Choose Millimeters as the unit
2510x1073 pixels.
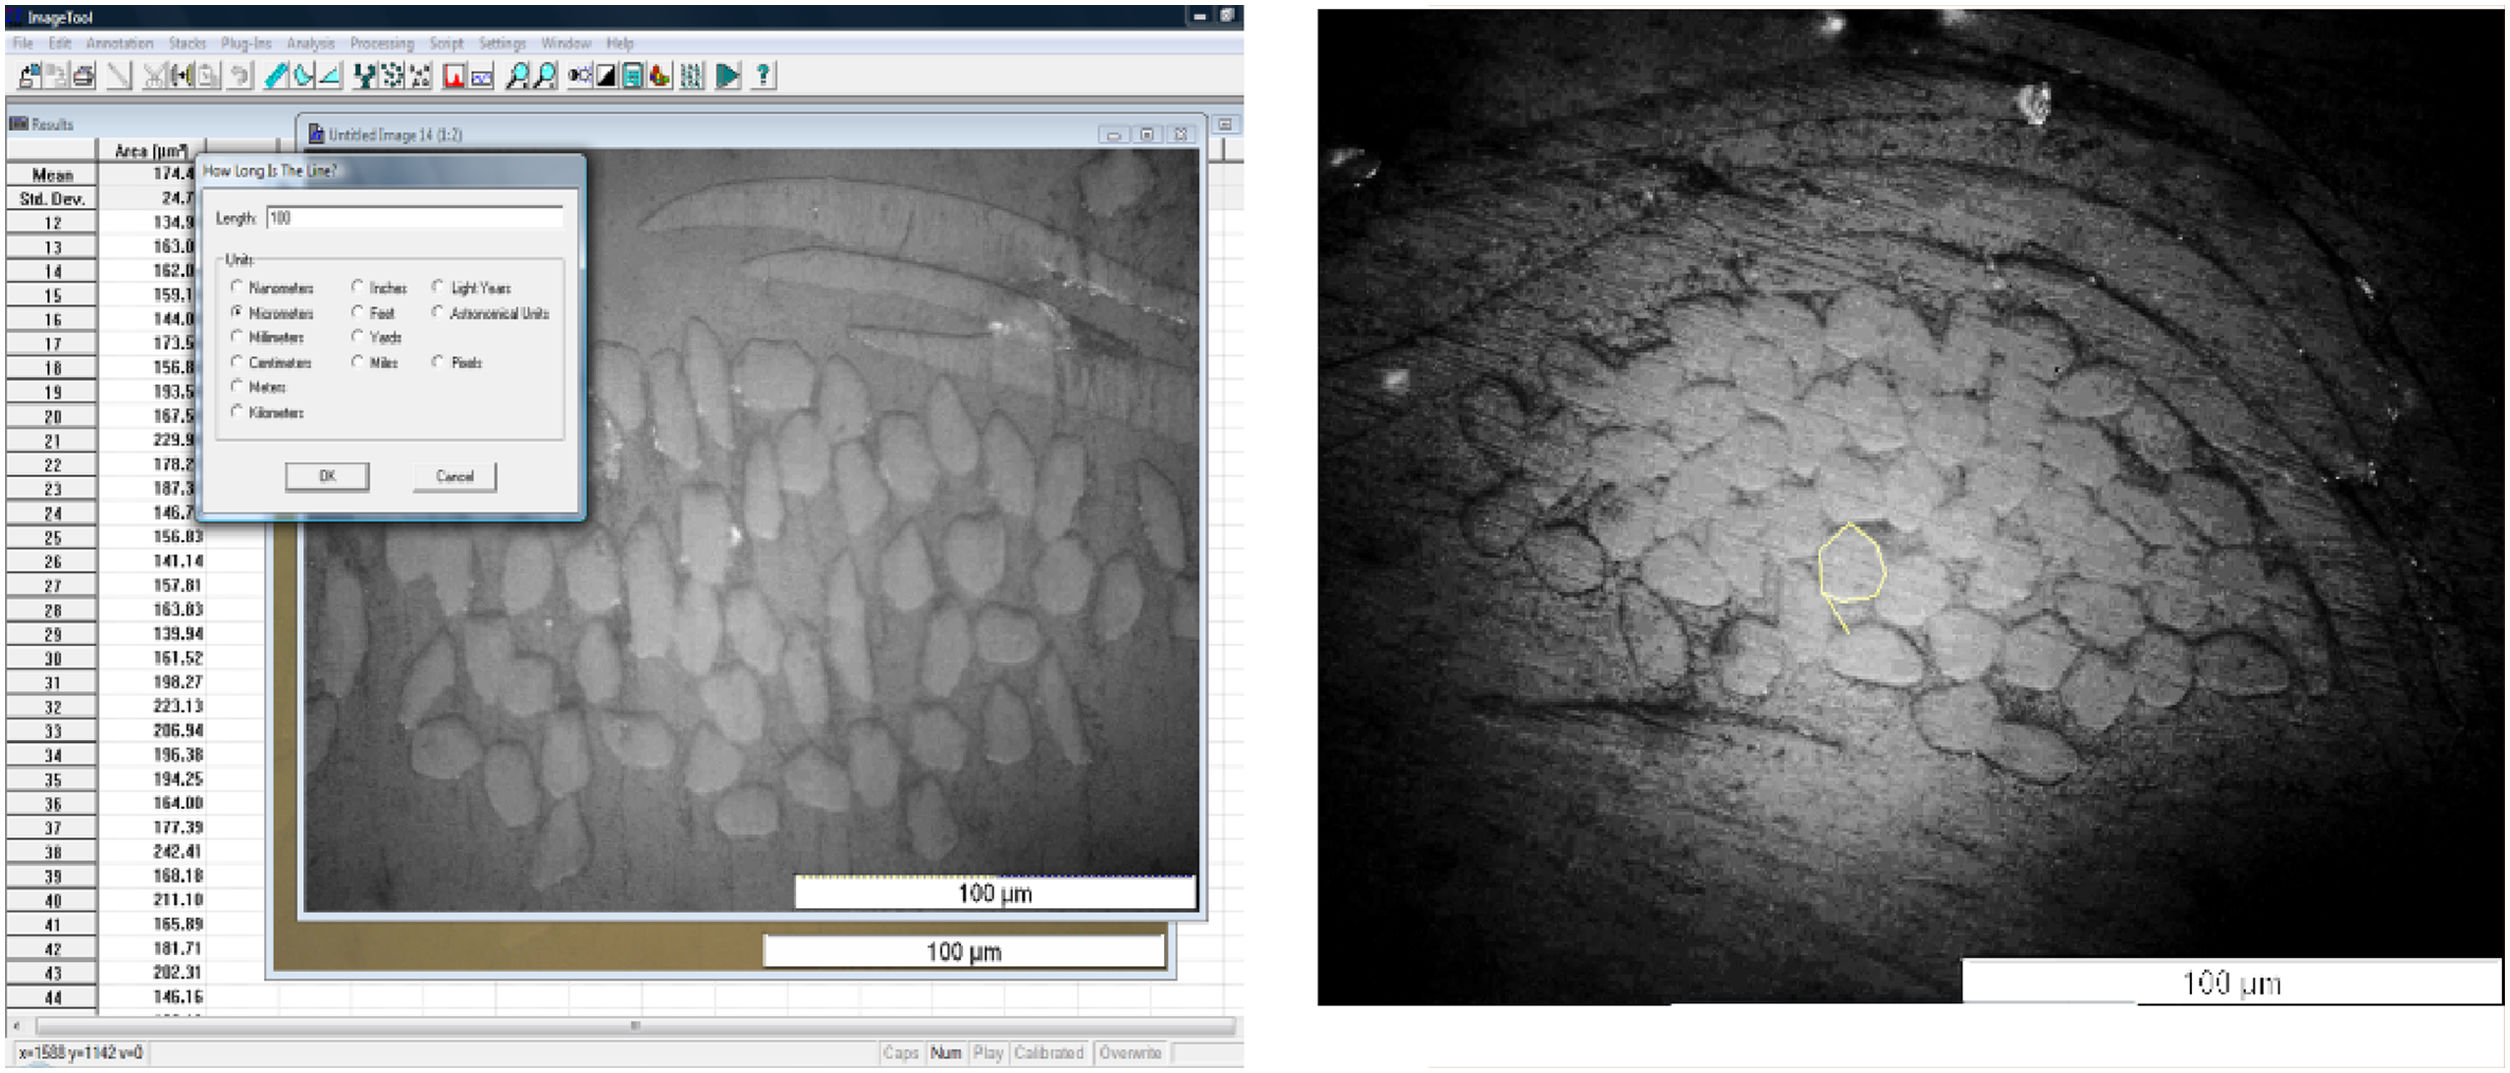pos(237,337)
